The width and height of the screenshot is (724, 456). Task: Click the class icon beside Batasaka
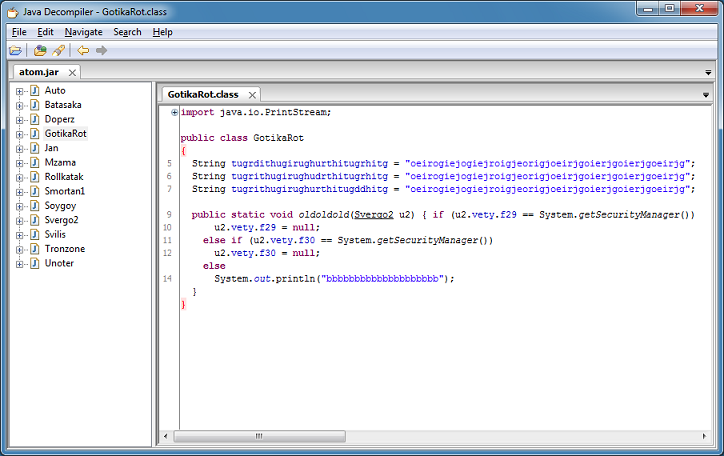tap(35, 105)
